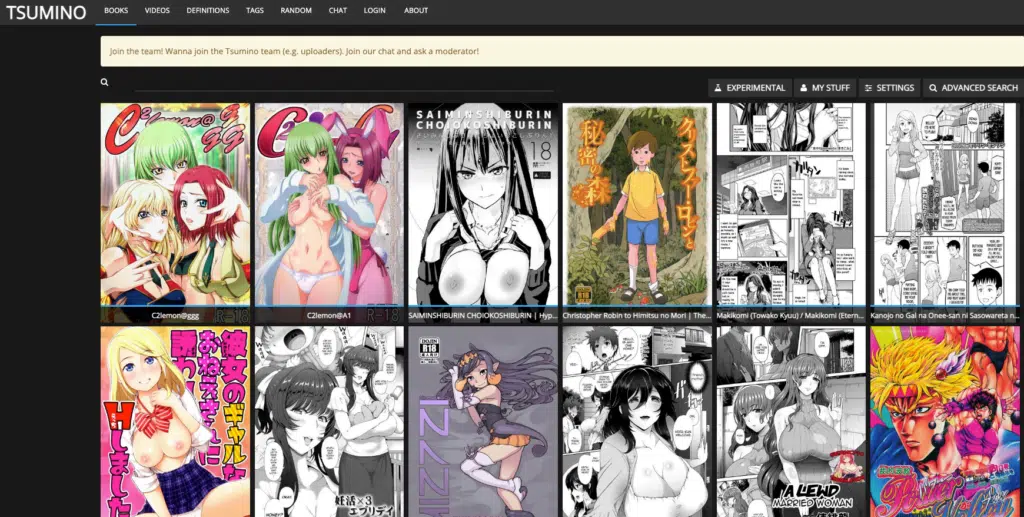Click the magnifier icon beside the search field

[104, 82]
